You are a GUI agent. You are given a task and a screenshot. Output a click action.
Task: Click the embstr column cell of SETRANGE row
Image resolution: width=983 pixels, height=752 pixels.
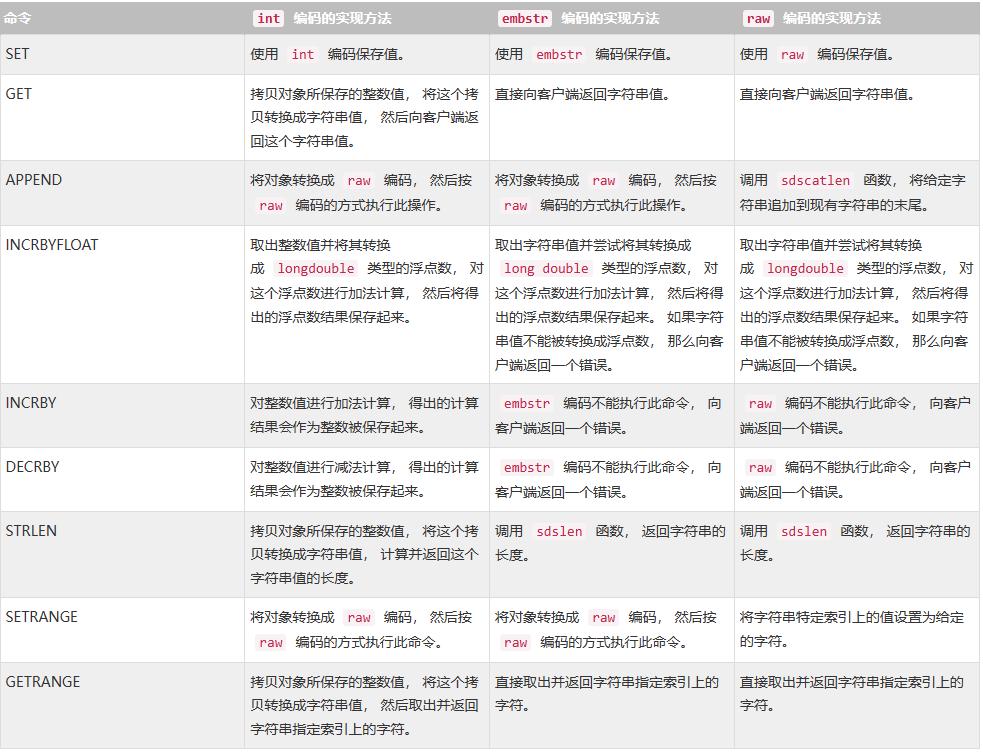612,629
